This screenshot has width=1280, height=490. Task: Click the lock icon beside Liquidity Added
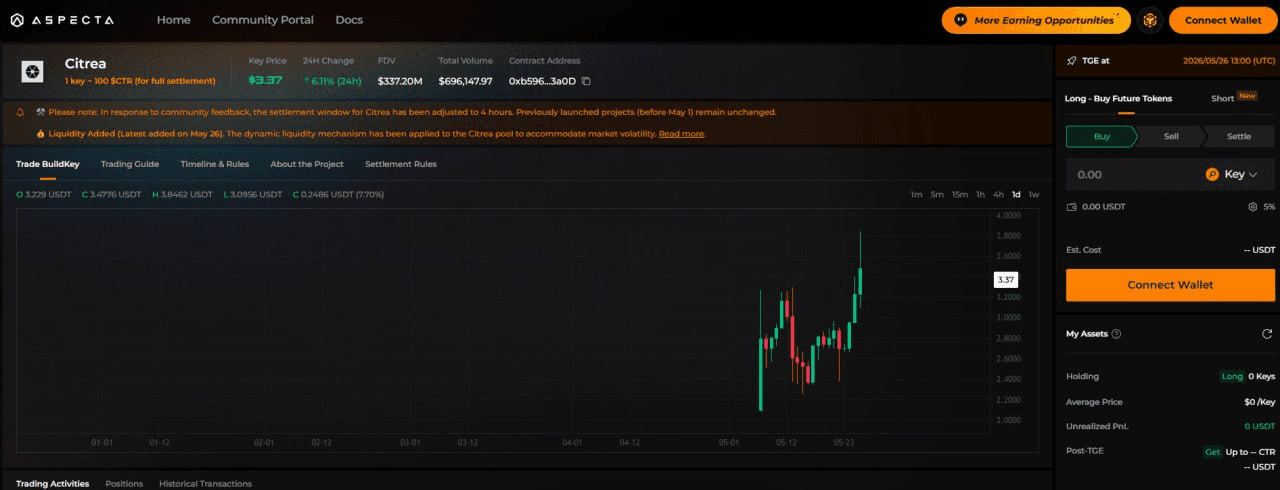click(40, 133)
